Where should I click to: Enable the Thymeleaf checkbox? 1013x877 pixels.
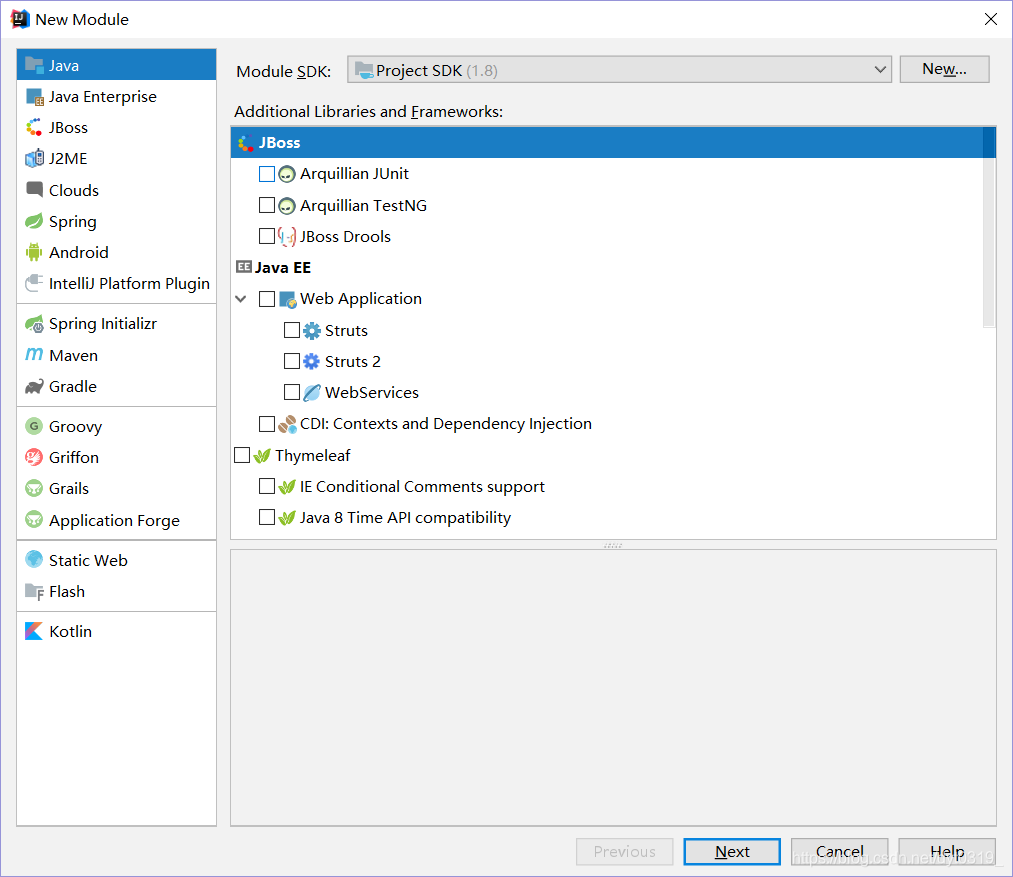[242, 455]
